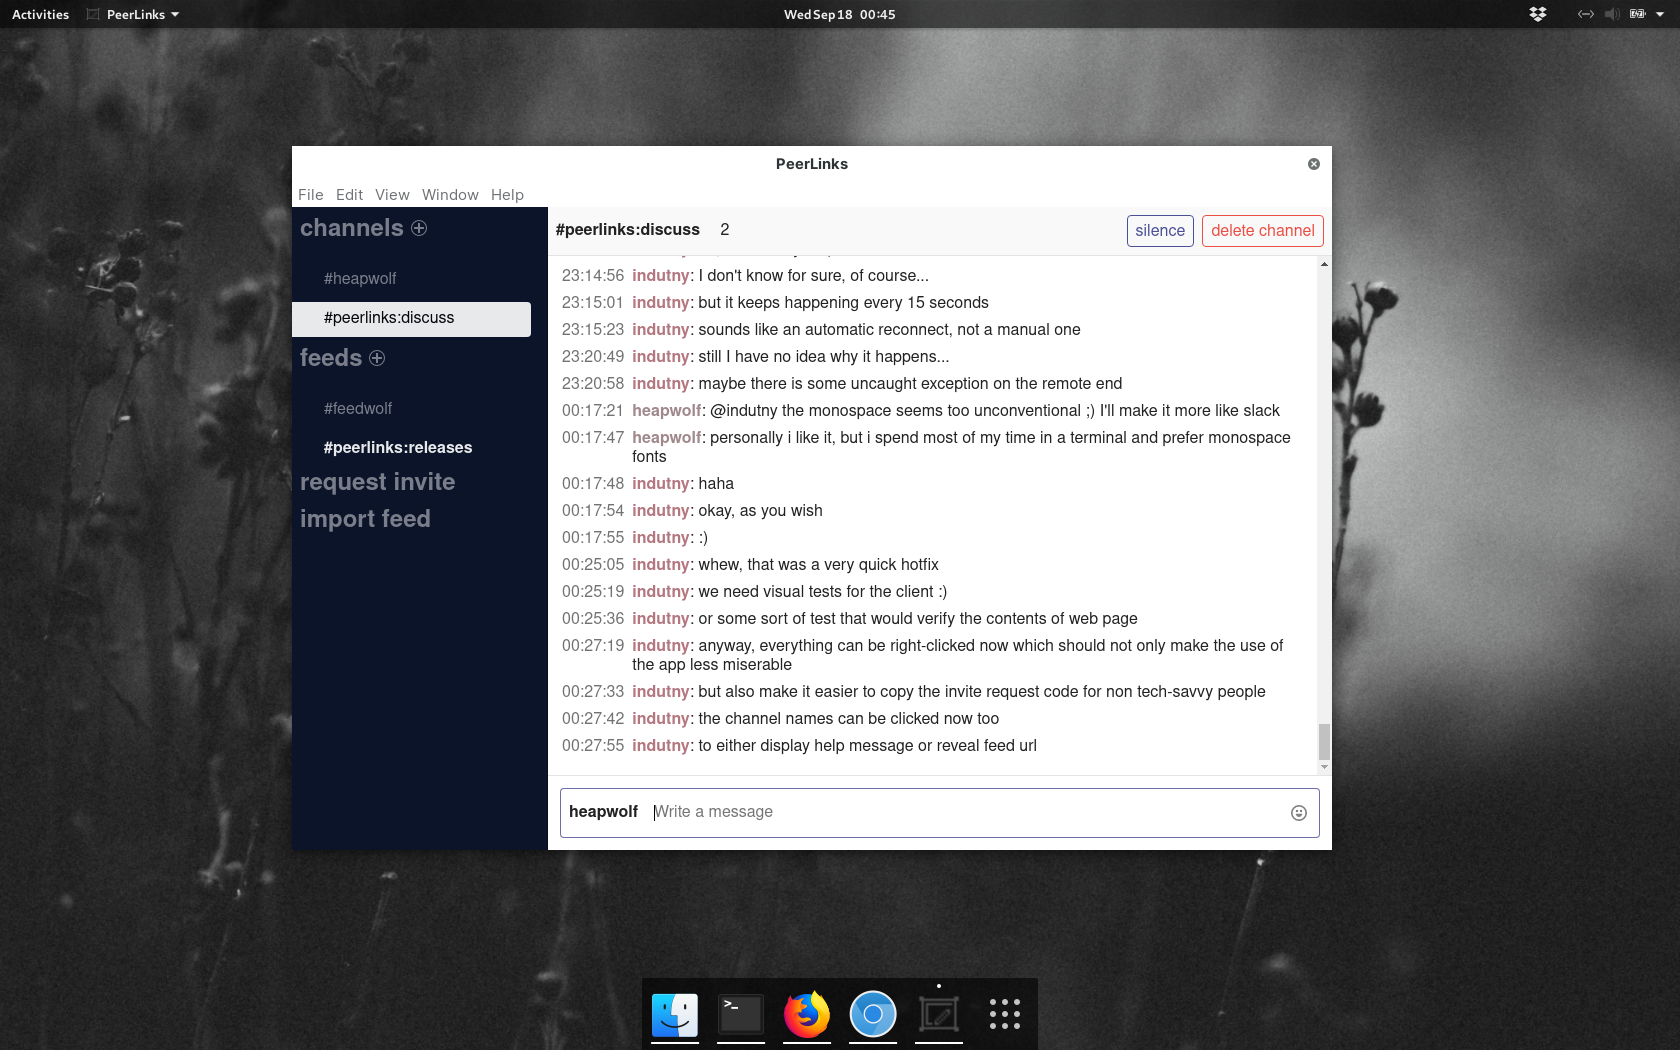1680x1050 pixels.
Task: Click import feed in sidebar
Action: [365, 519]
